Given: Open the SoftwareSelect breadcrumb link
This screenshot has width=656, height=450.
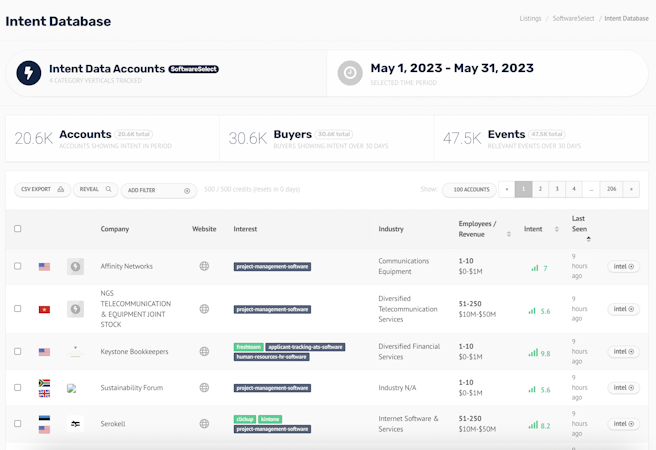Looking at the screenshot, I should point(573,18).
